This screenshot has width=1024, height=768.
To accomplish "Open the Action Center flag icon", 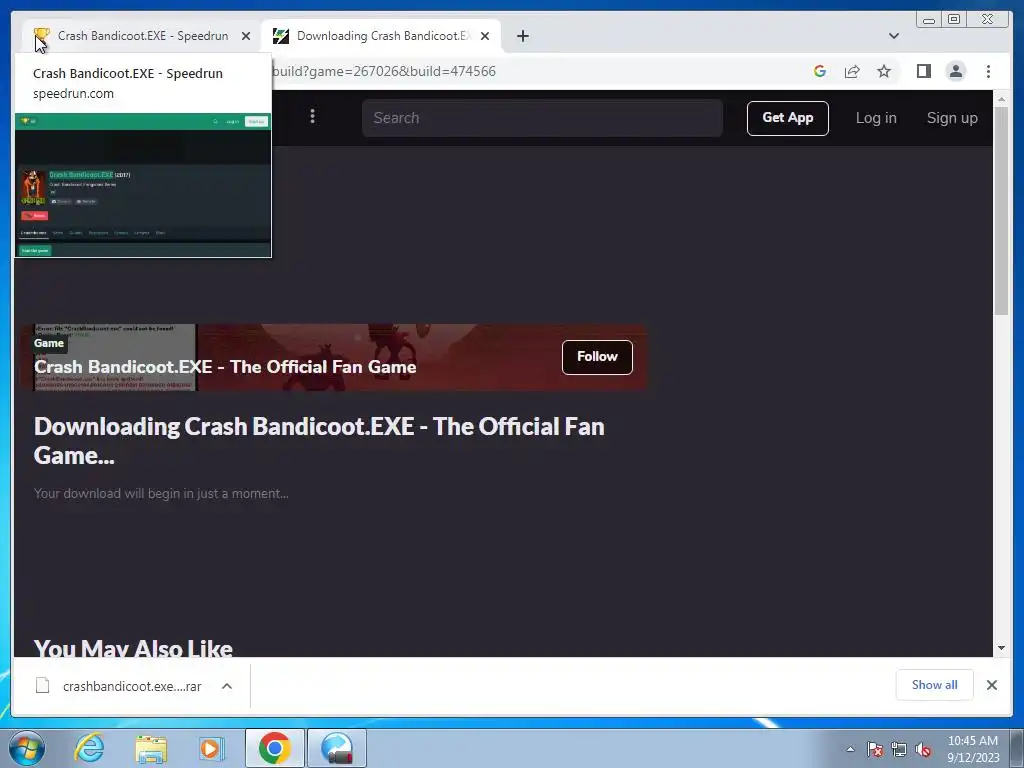I will click(x=875, y=749).
